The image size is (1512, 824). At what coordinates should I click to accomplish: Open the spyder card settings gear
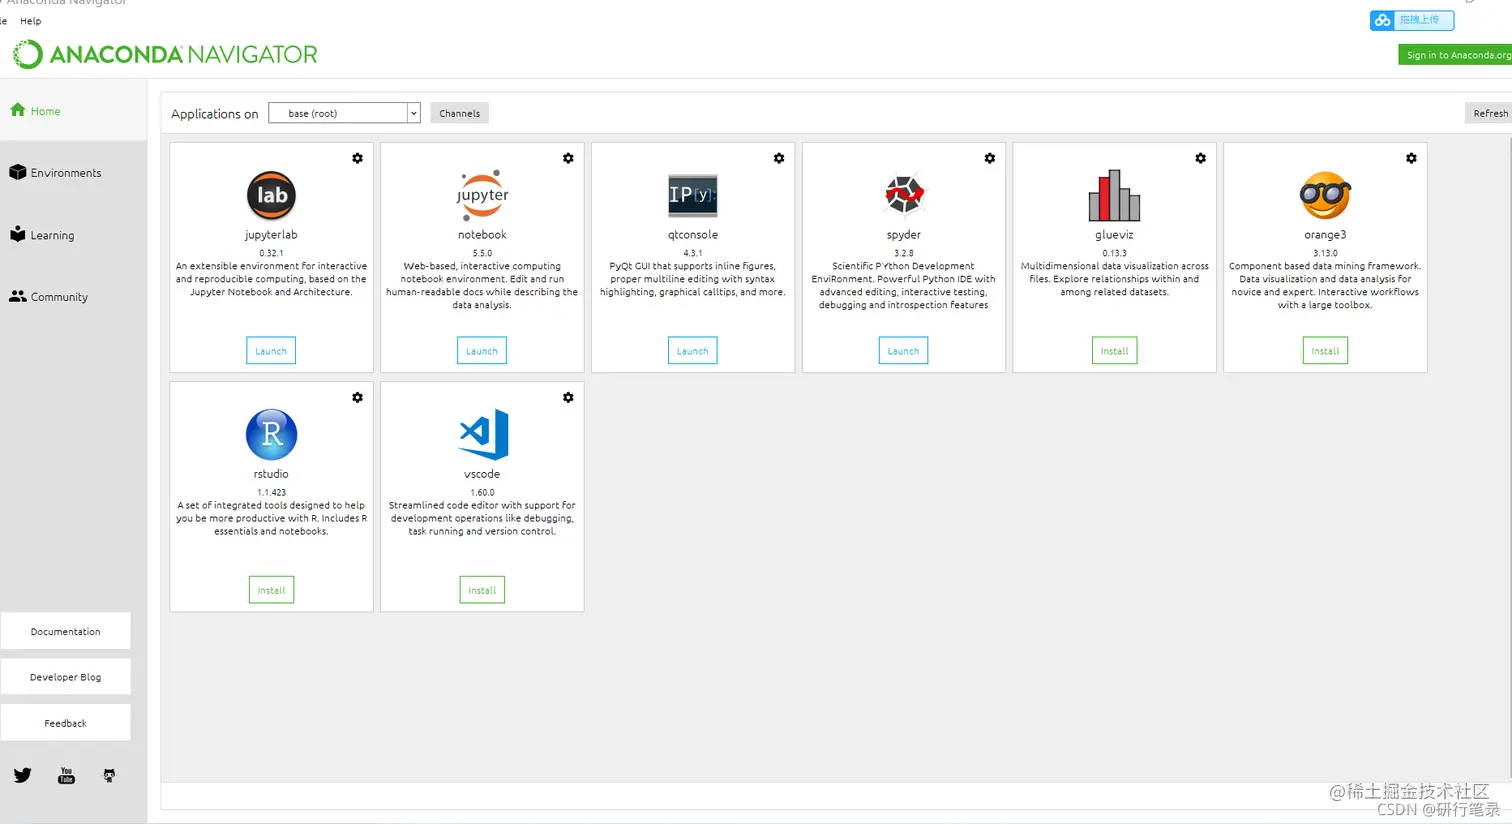[990, 158]
